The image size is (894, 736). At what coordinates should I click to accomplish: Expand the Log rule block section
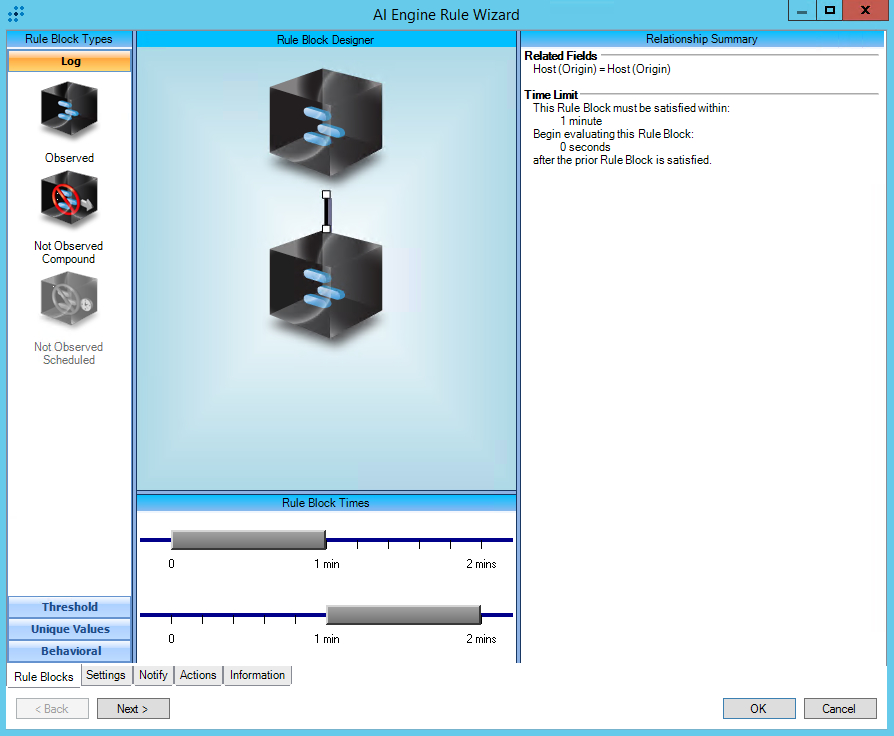70,61
